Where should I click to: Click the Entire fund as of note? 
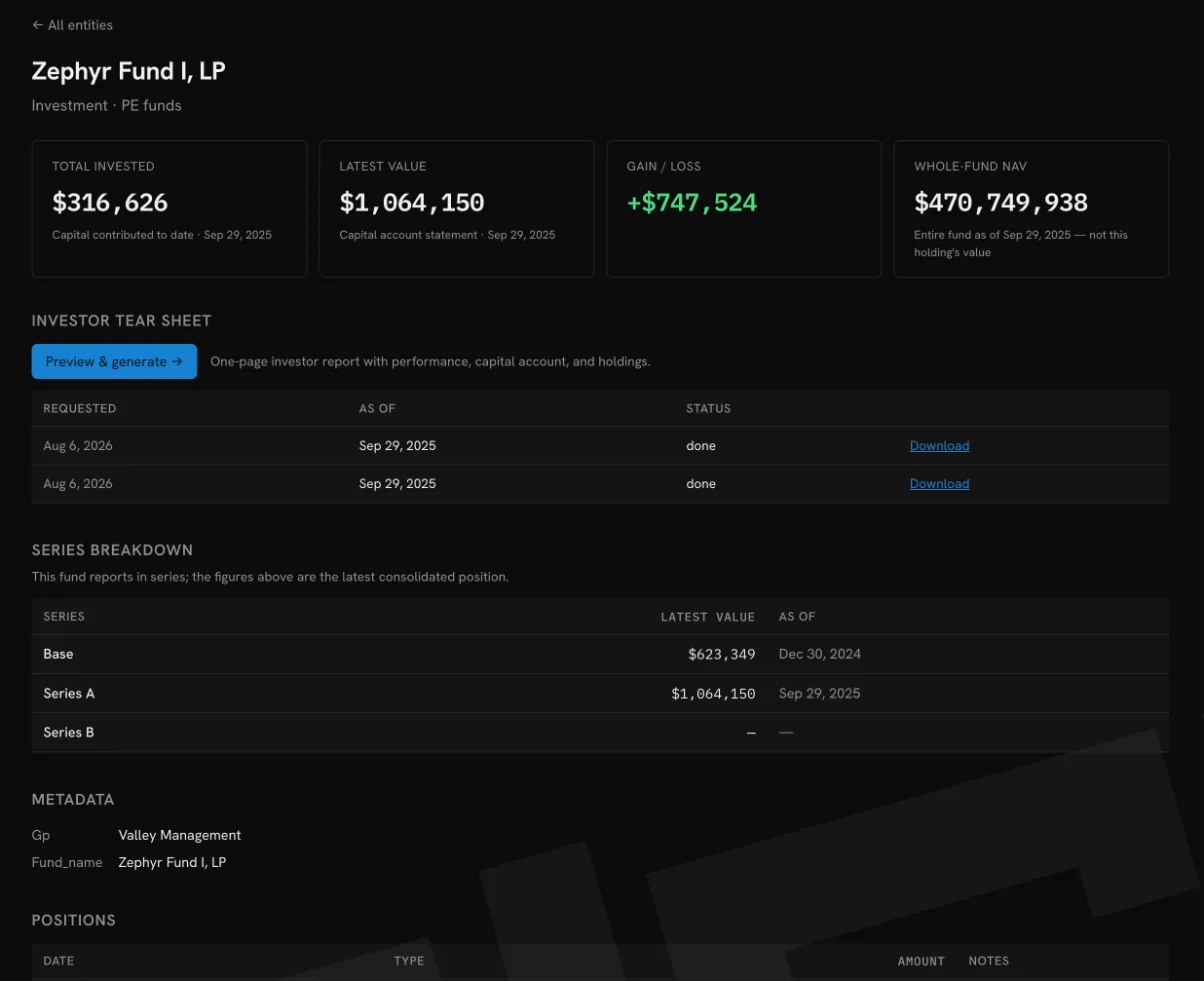(x=1021, y=244)
